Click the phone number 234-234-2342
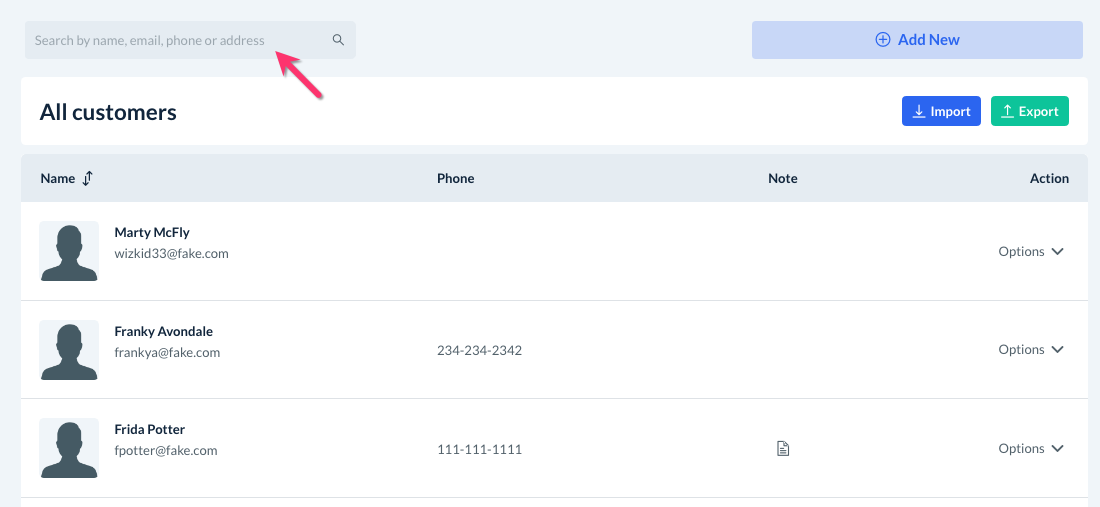This screenshot has height=507, width=1100. 479,351
